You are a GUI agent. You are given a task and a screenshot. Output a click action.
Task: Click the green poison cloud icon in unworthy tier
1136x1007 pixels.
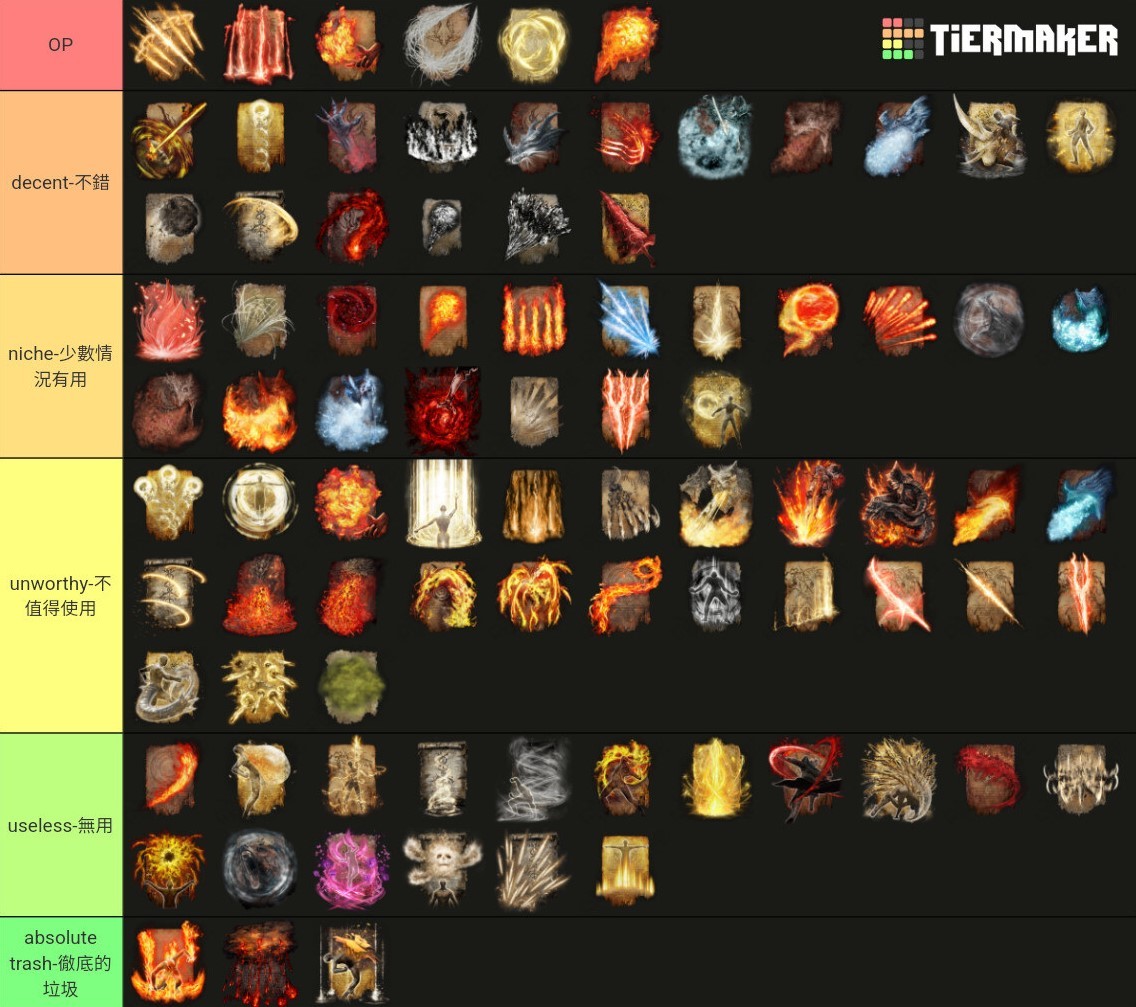coord(351,686)
